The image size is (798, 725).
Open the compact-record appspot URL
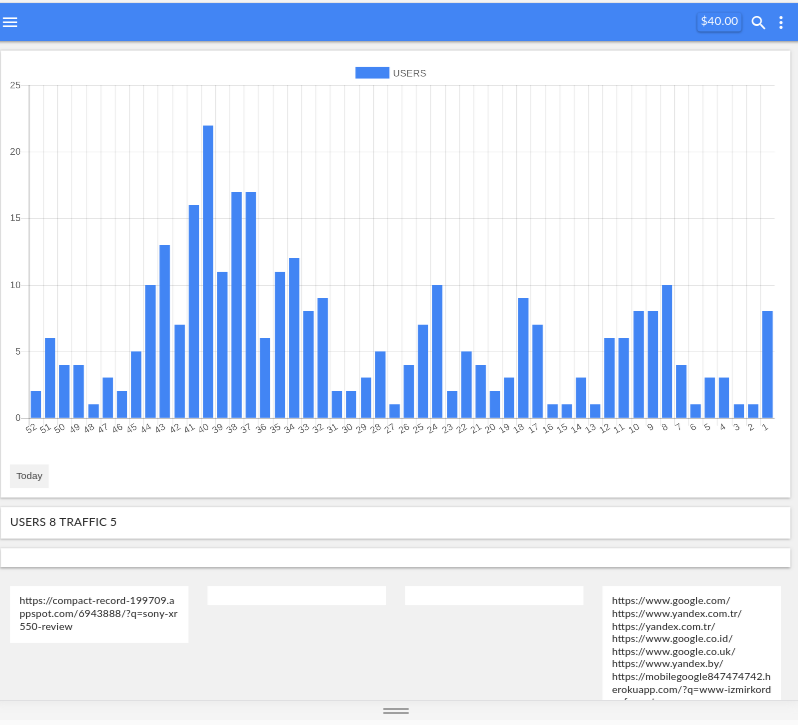[98, 613]
